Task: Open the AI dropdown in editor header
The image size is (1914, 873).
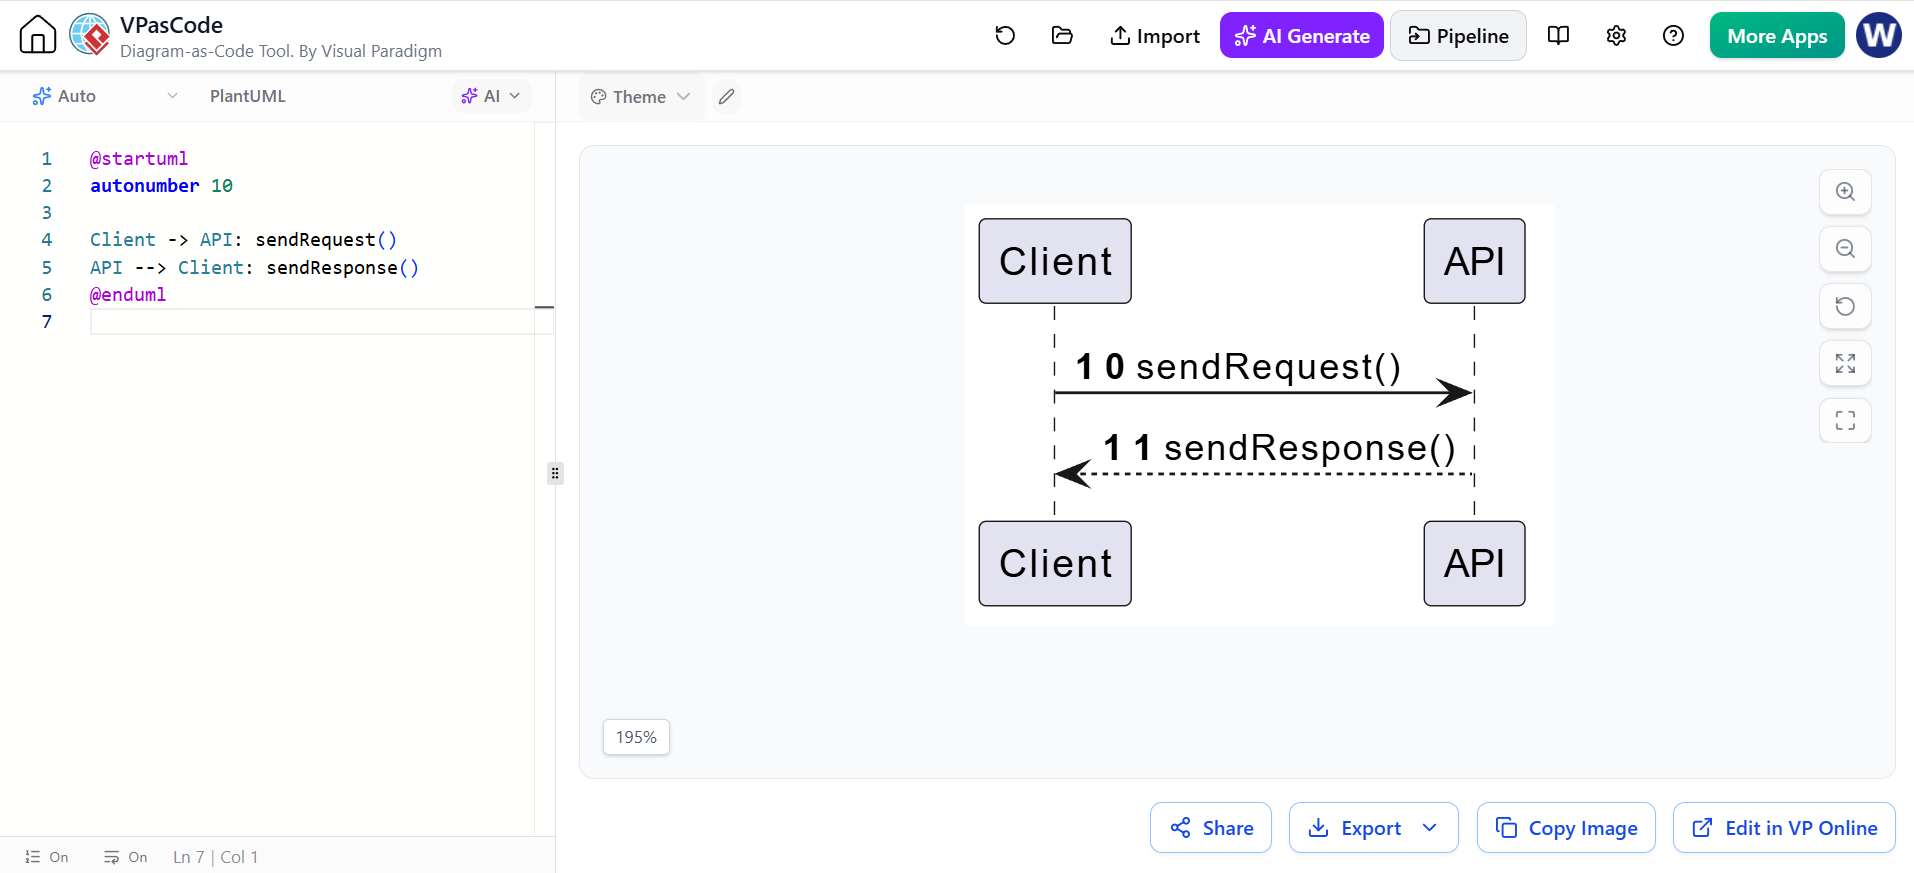Action: [491, 96]
